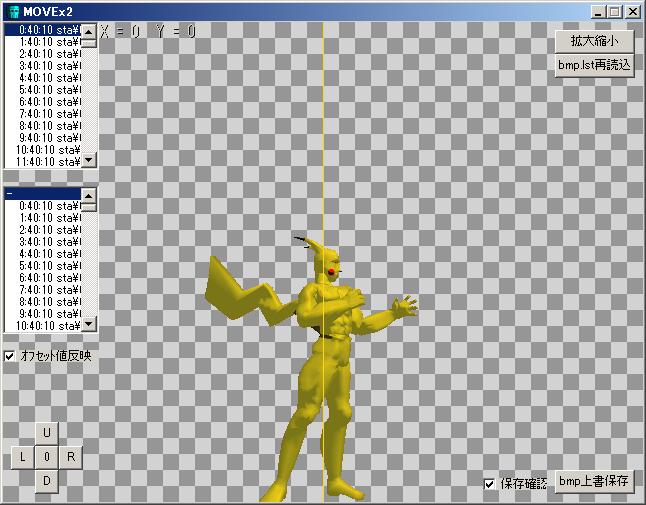Select entry 3:40:10 in bottom list
The image size is (646, 505).
(x=42, y=241)
